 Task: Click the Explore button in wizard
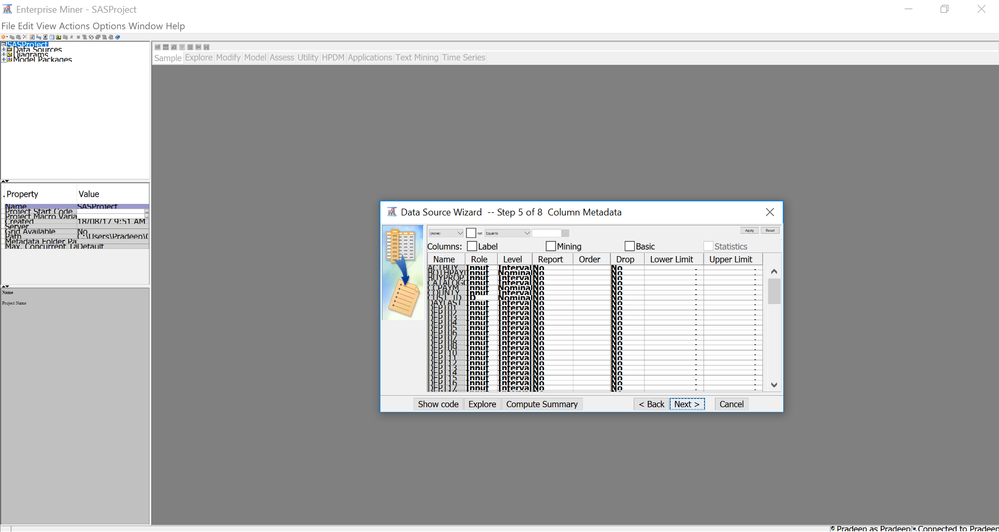tap(482, 404)
